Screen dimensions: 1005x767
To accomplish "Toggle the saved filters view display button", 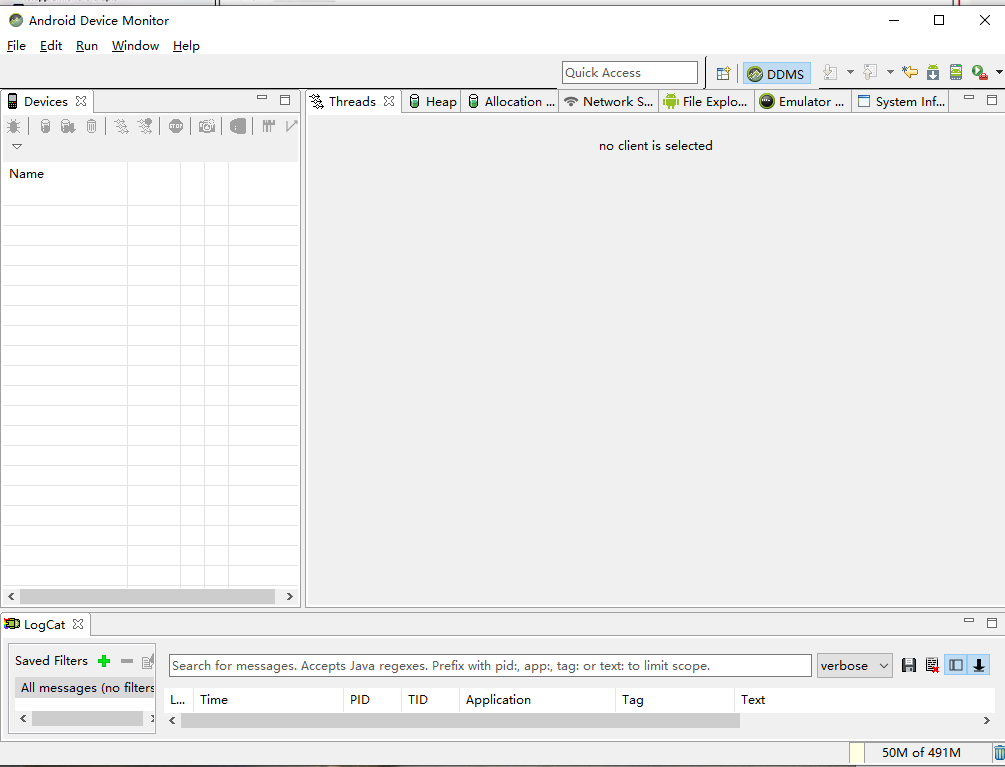I will point(956,665).
